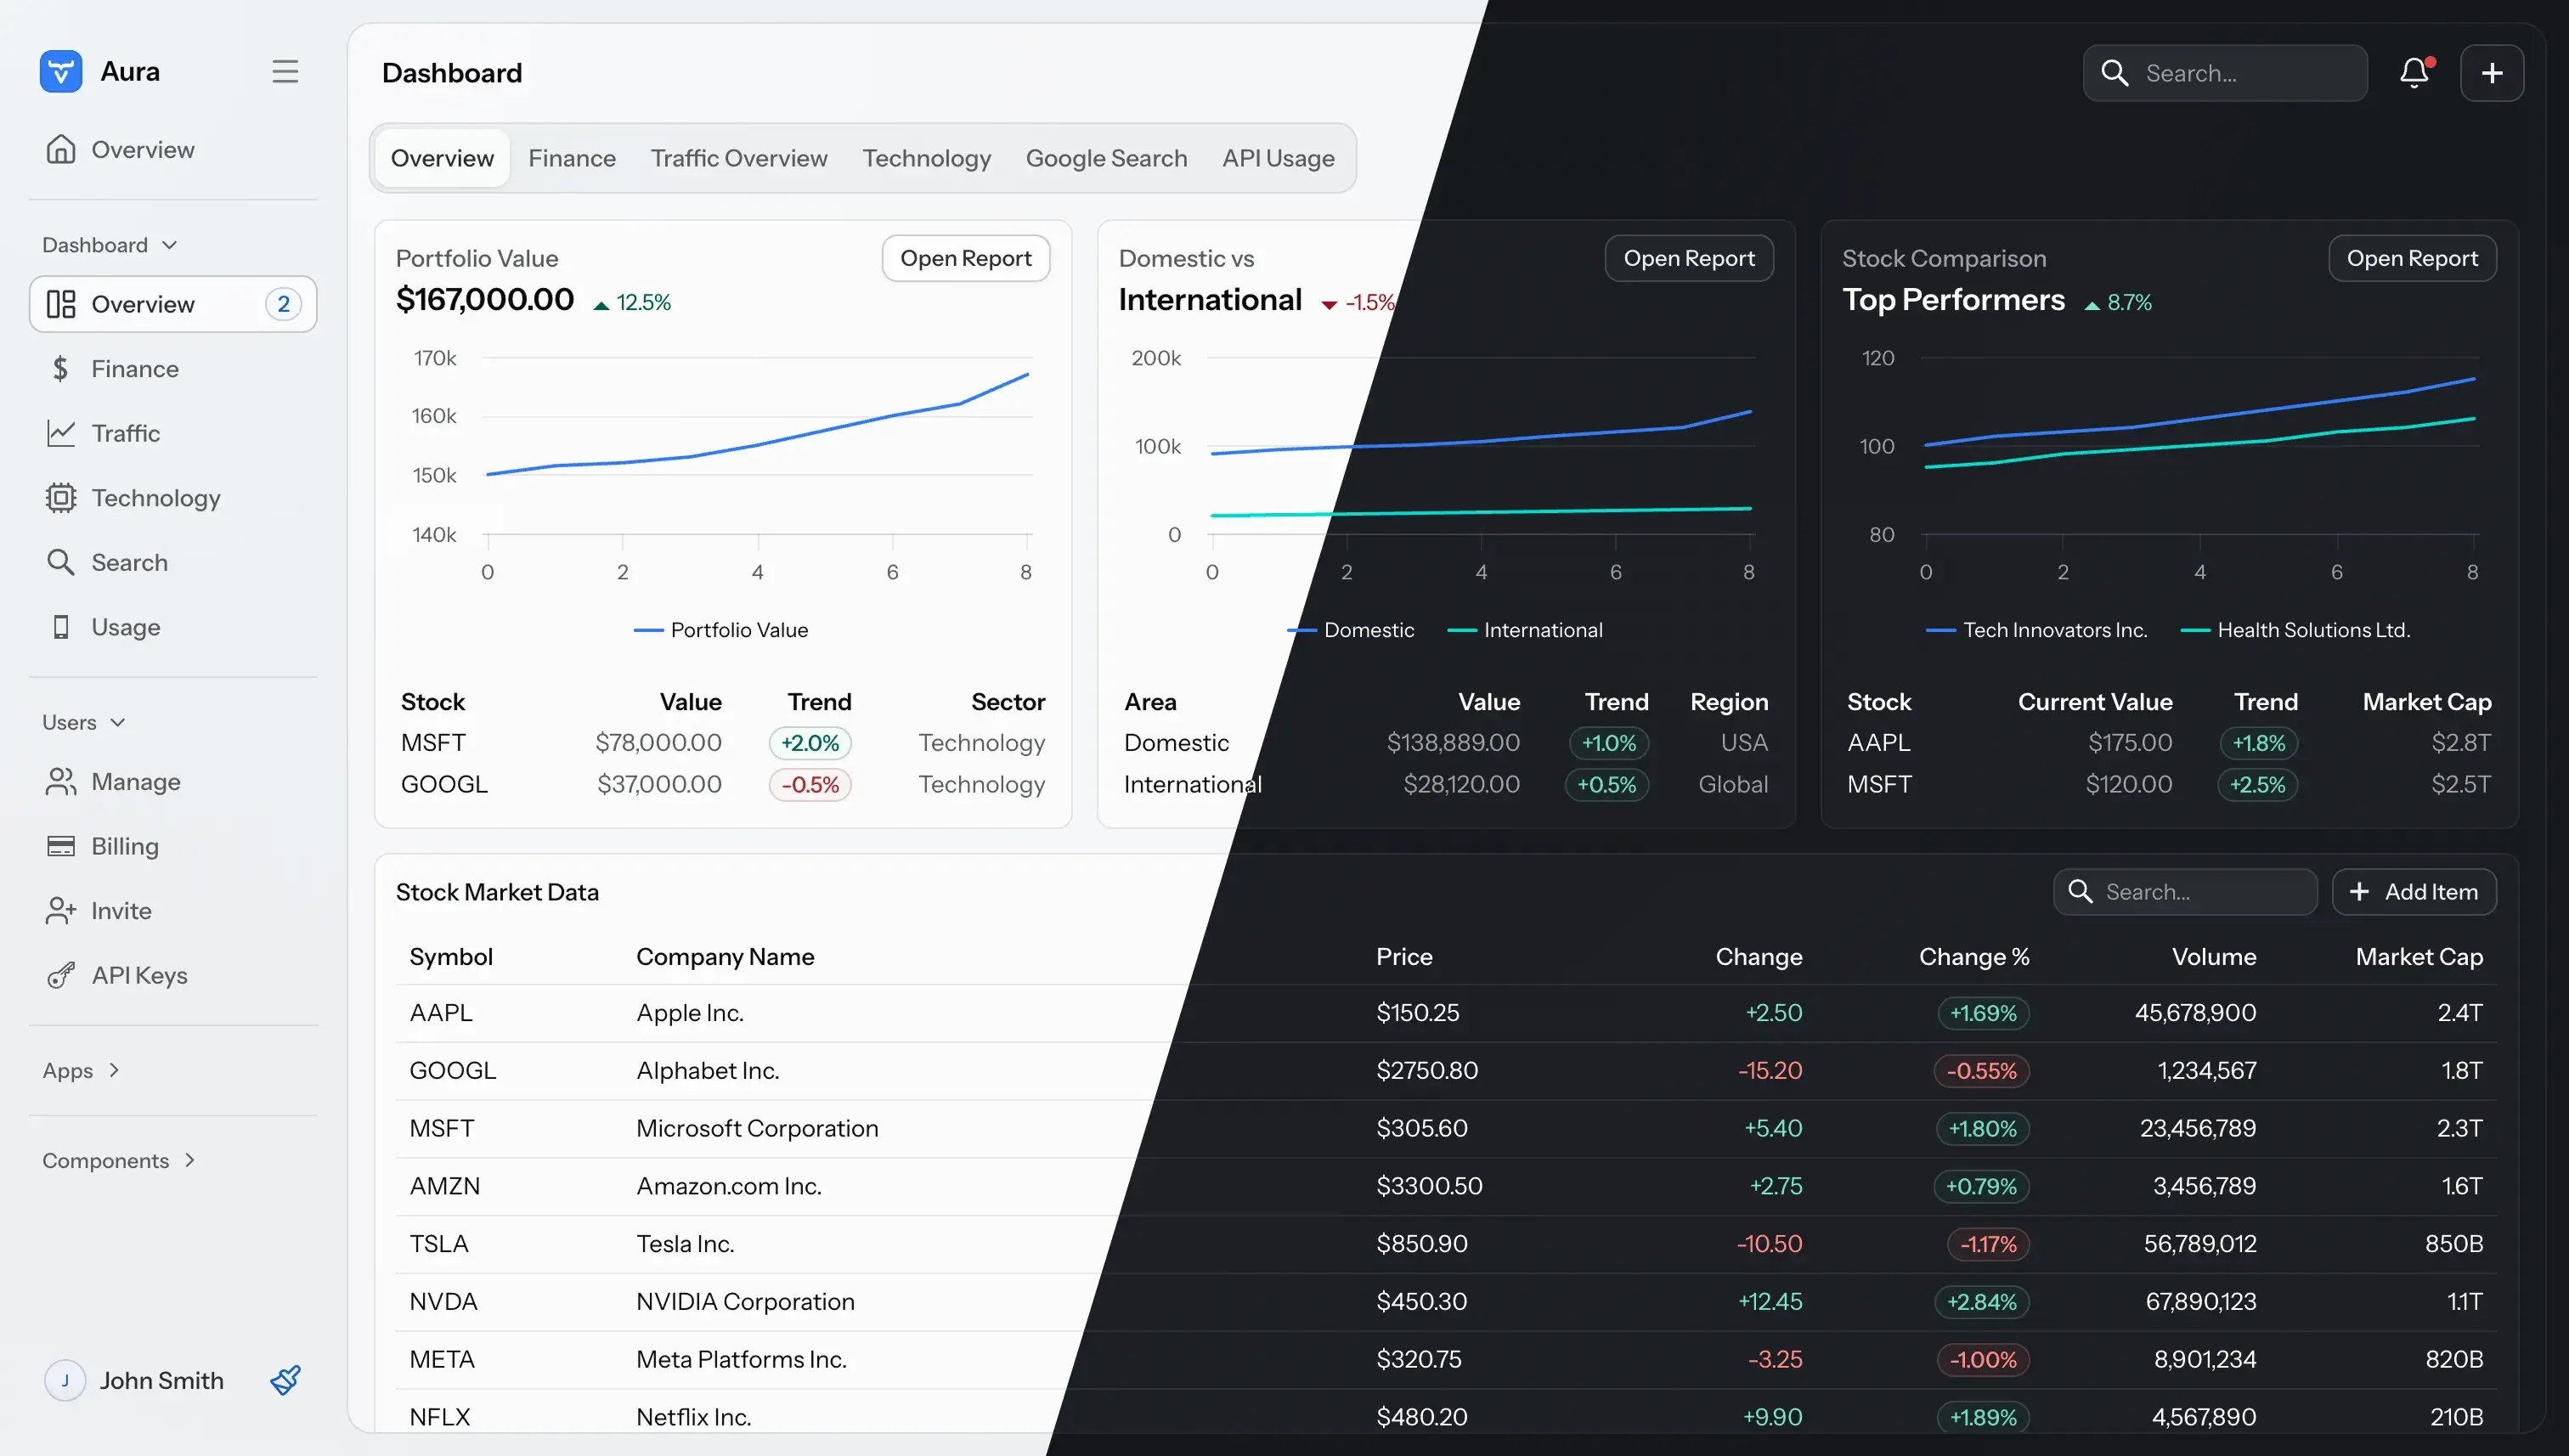Expand the Apps sidebar section

click(81, 1070)
